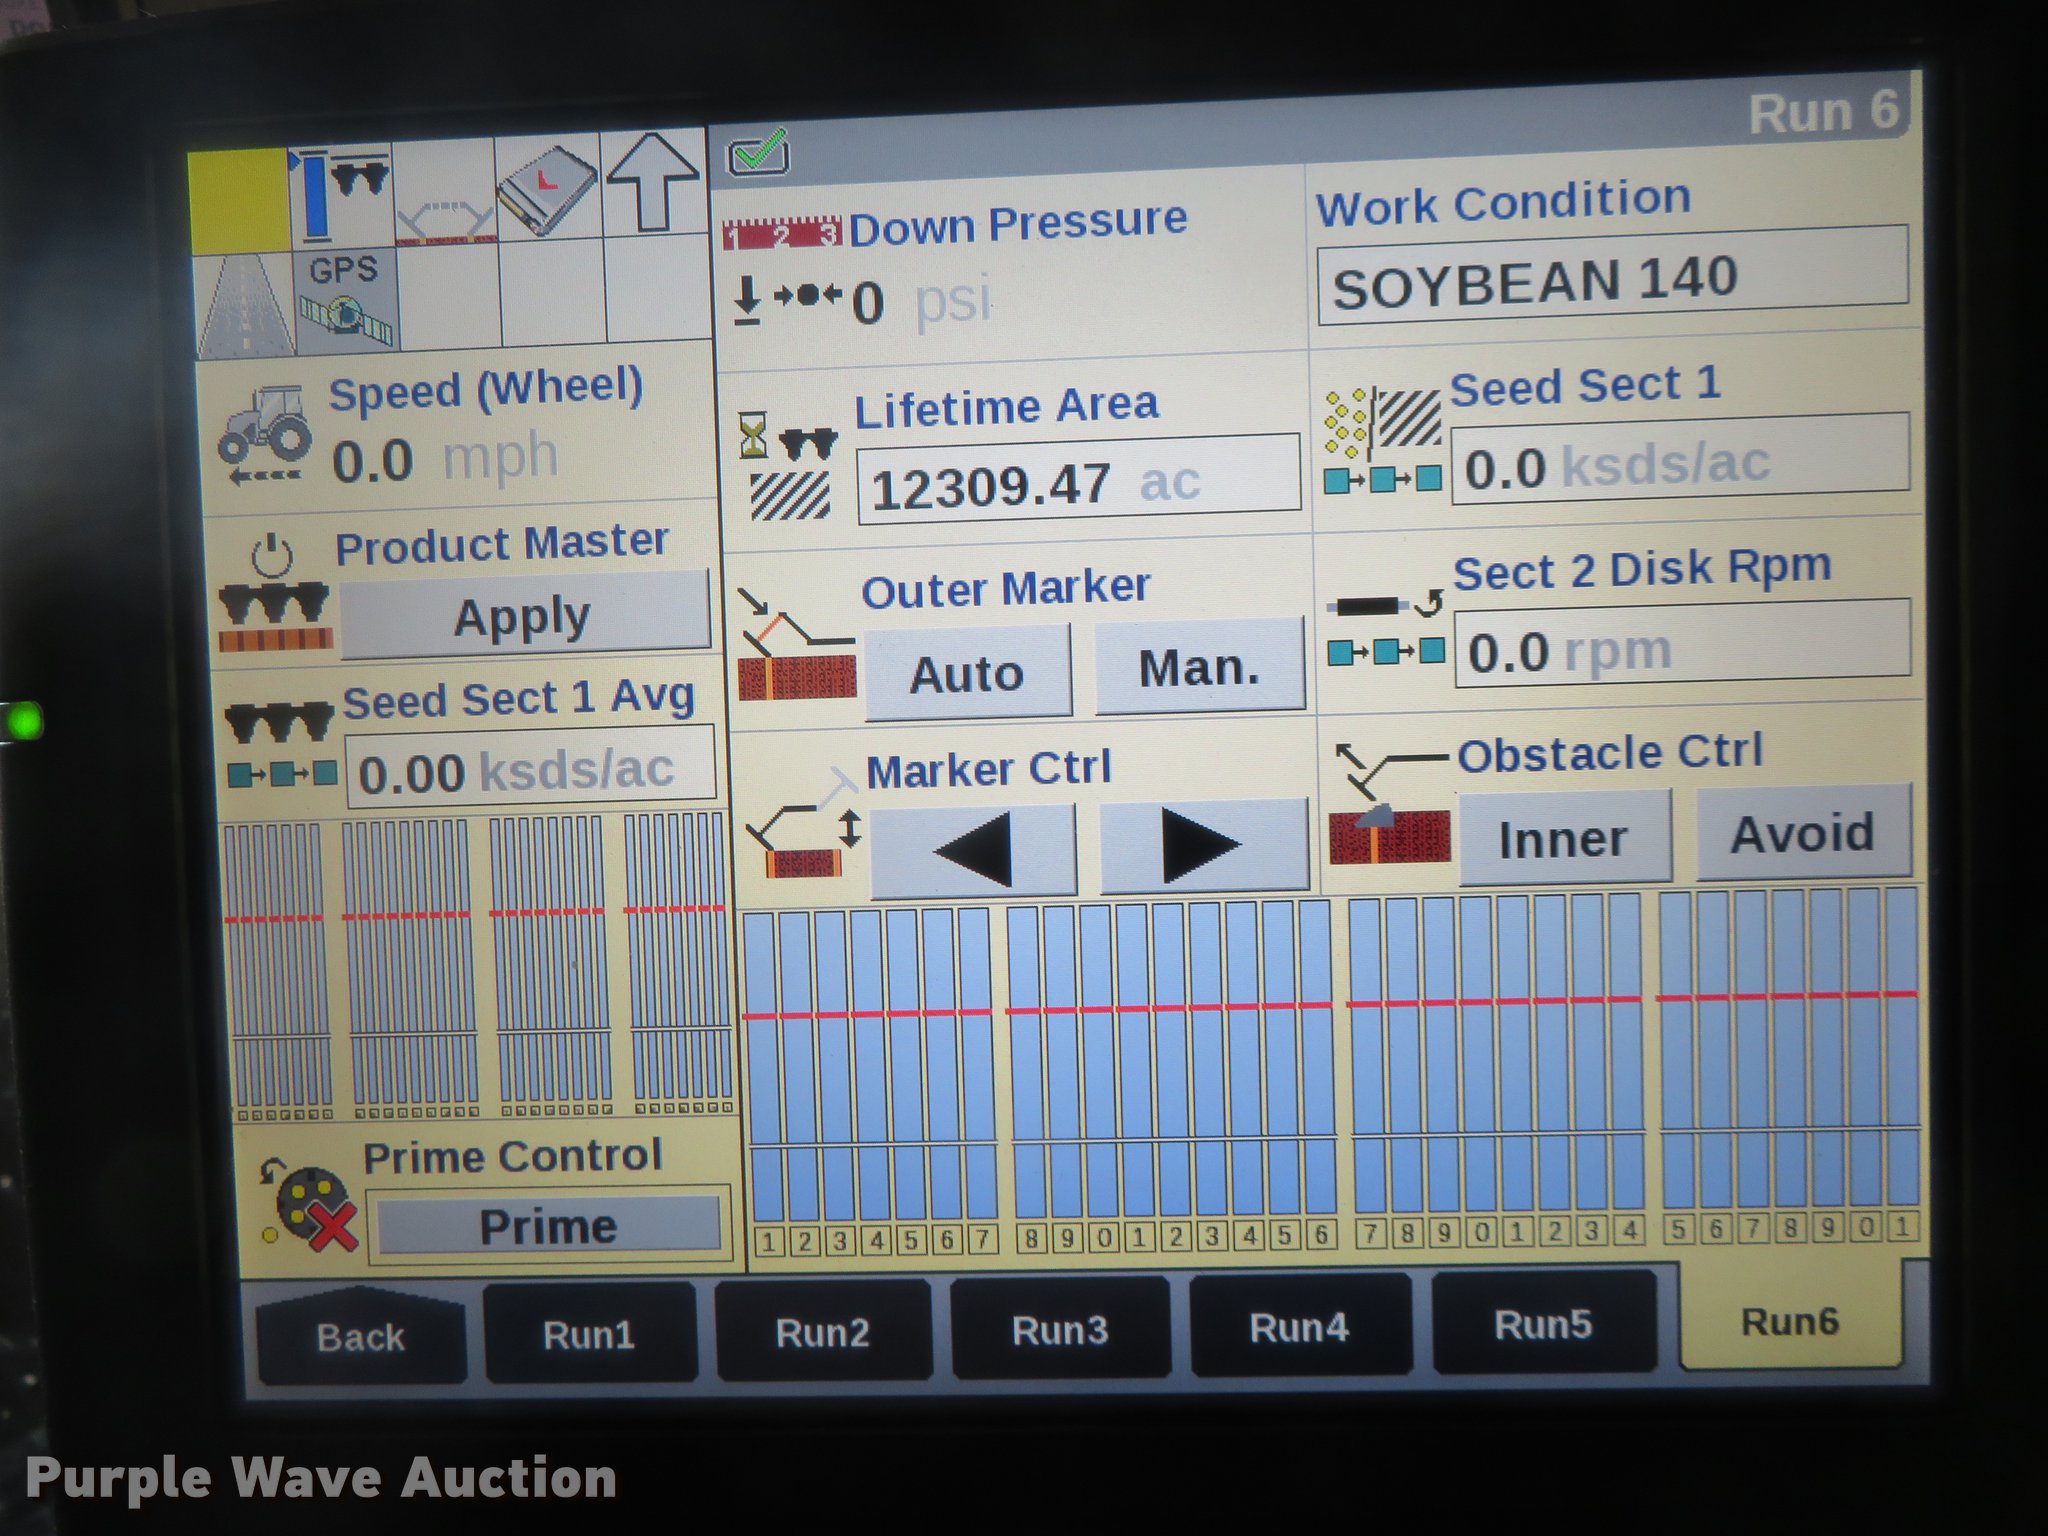Switch to the Run3 tab

tap(1059, 1330)
